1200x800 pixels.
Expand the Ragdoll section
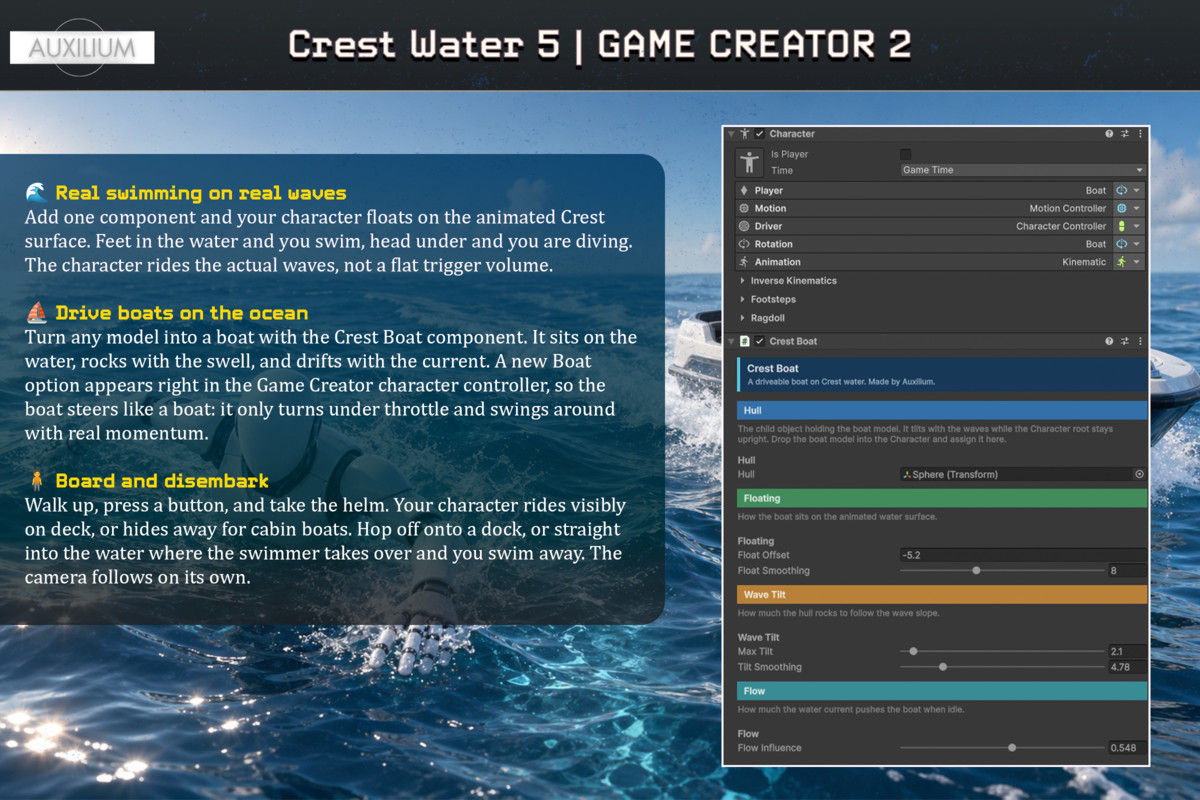pos(742,317)
